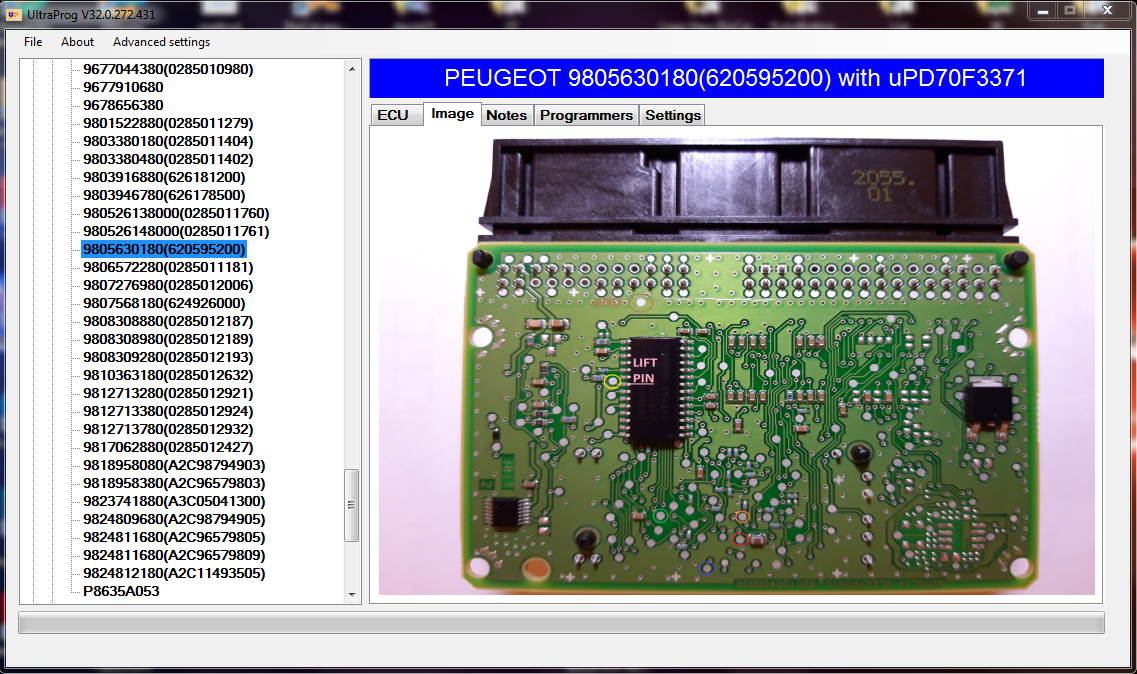Select highlighted item 9805630180(620595200)
Viewport: 1137px width, 674px height.
pyautogui.click(x=164, y=249)
